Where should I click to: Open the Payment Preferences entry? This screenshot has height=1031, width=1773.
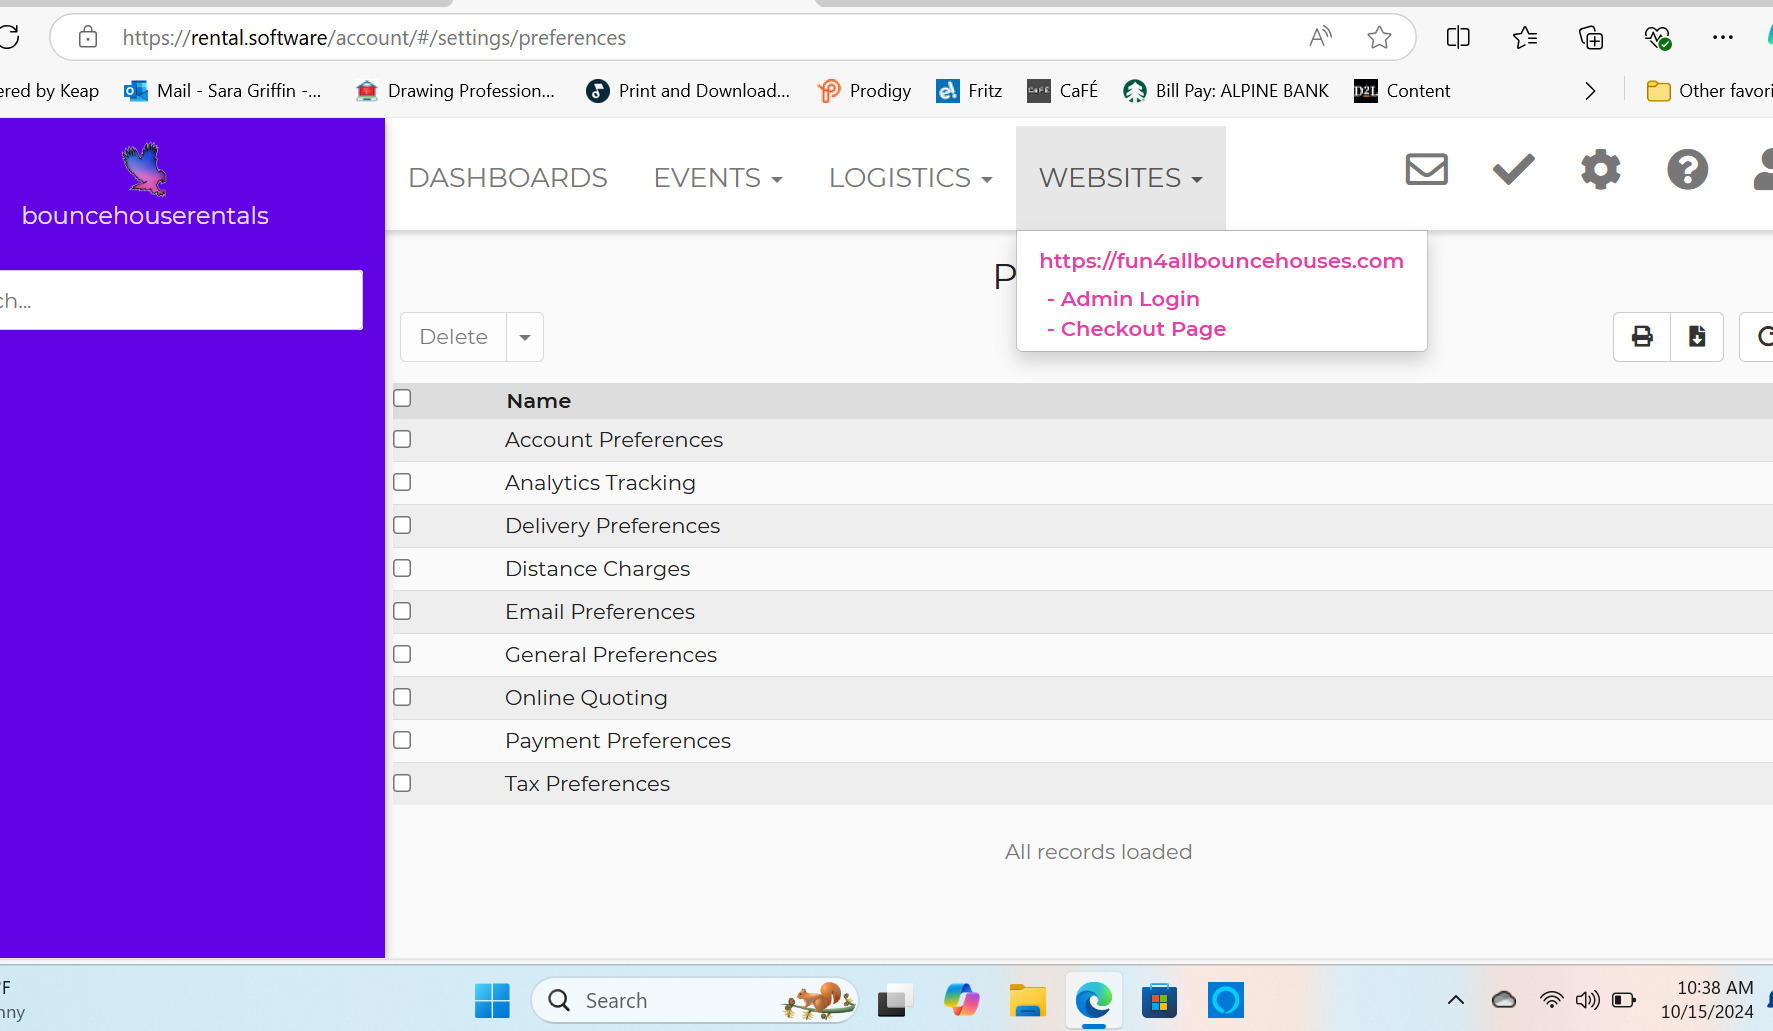click(617, 741)
